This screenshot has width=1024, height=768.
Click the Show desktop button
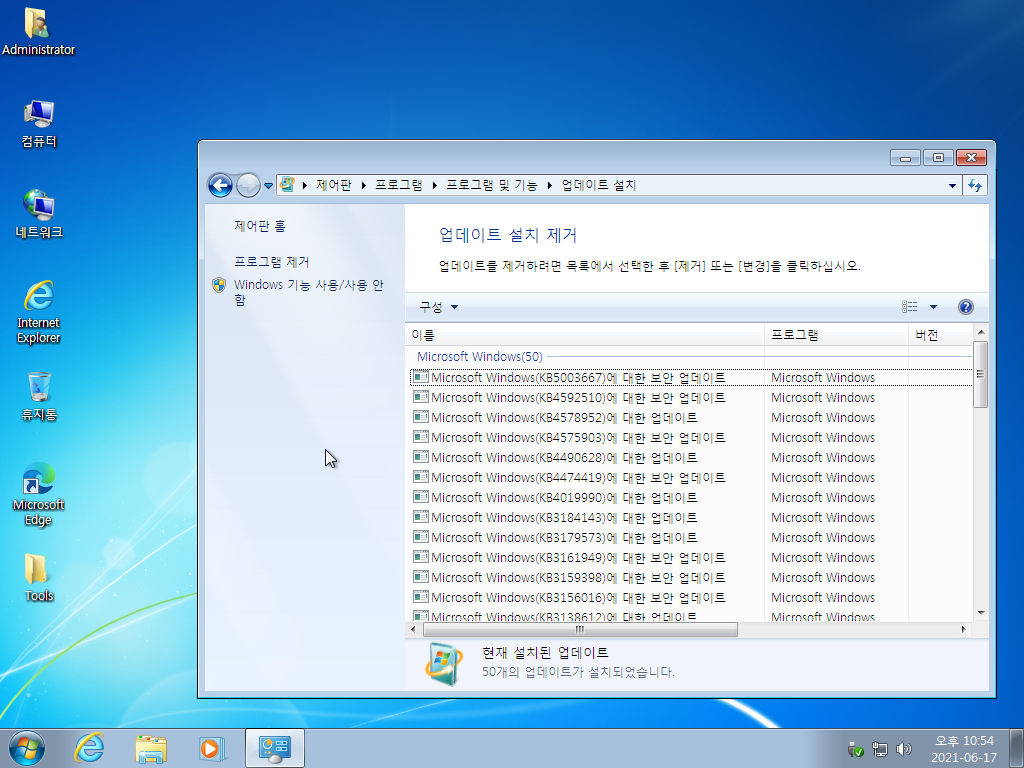point(1016,749)
